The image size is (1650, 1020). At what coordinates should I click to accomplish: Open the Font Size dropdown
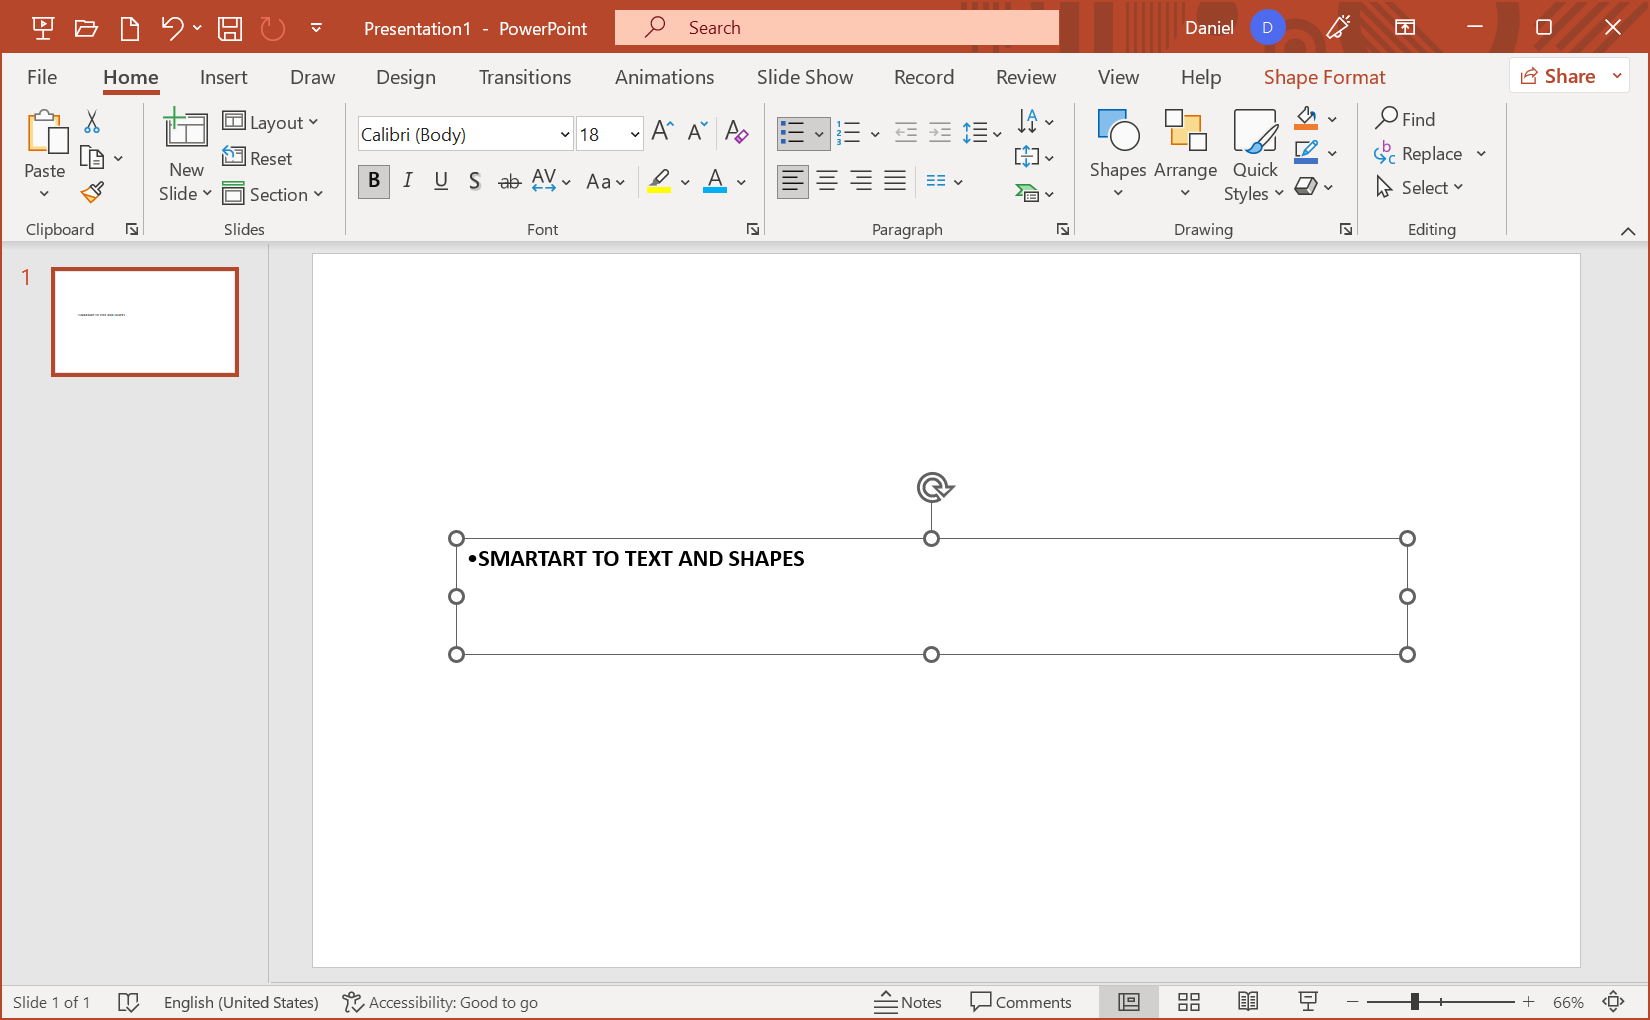(634, 133)
